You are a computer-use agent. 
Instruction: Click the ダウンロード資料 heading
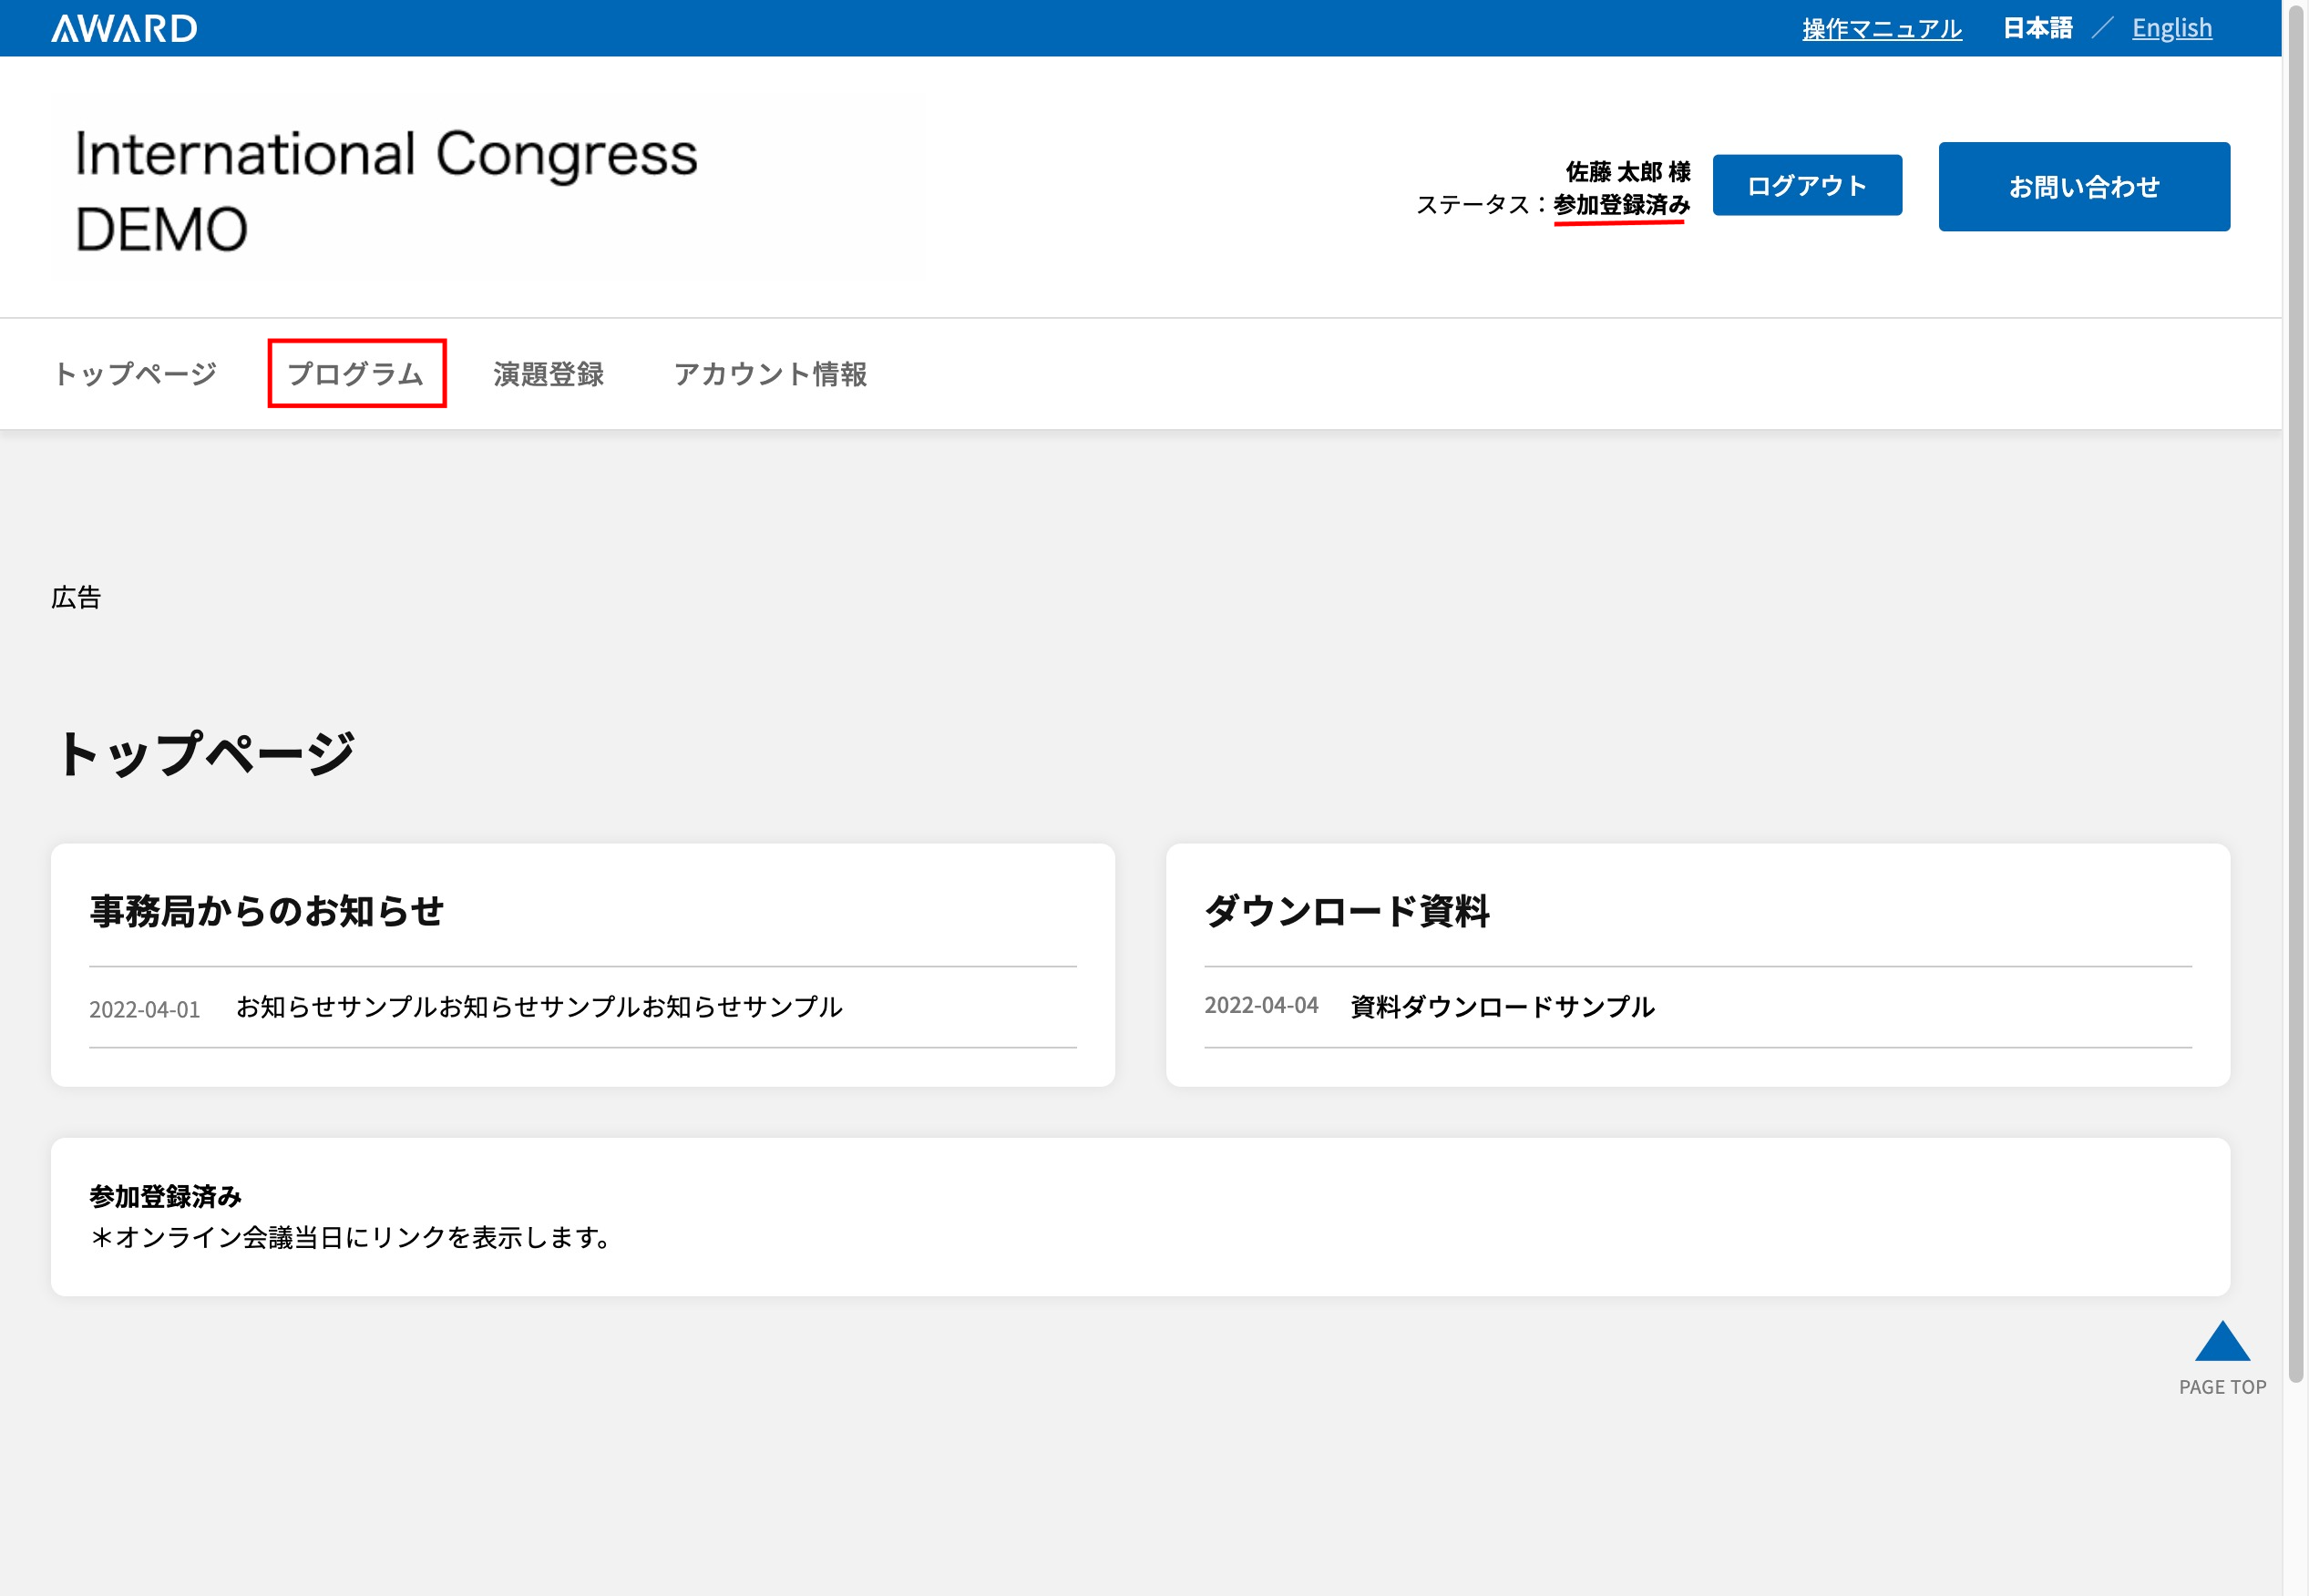point(1347,911)
